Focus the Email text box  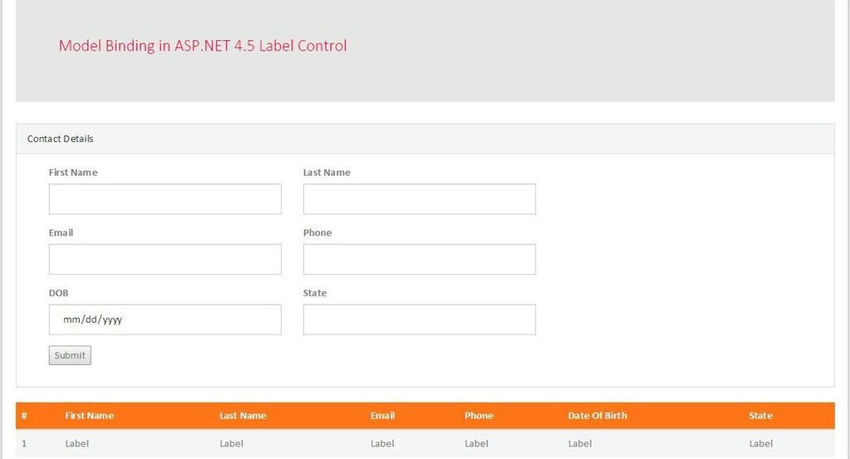click(165, 259)
